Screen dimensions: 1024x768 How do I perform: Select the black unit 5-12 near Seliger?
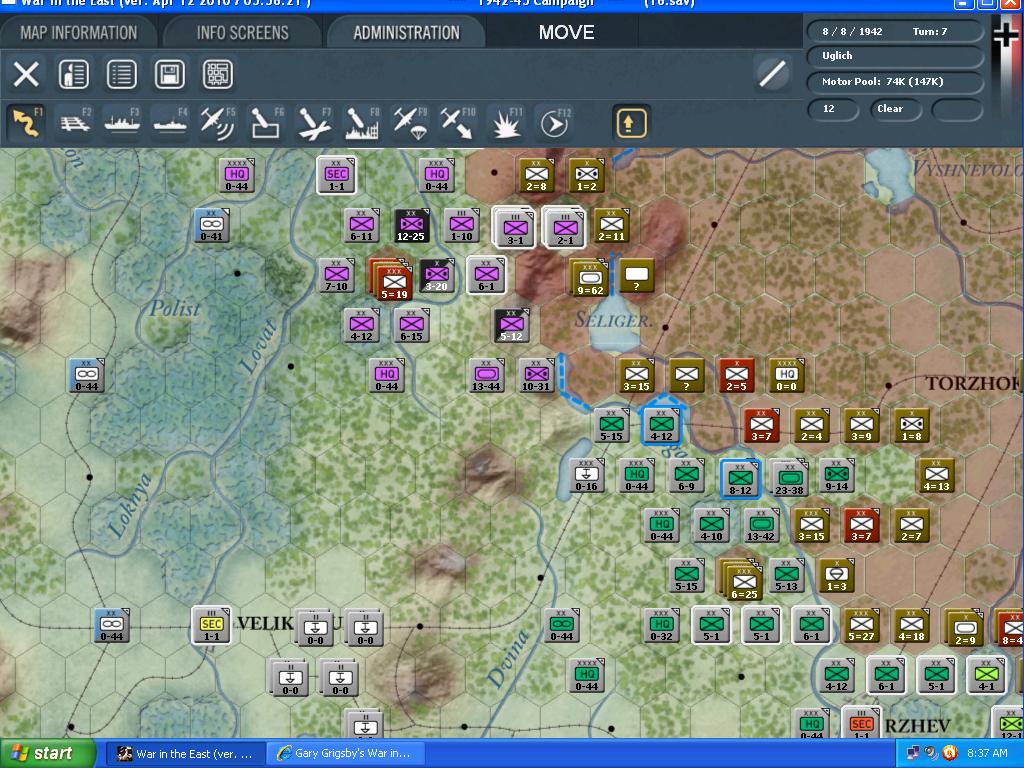click(511, 325)
